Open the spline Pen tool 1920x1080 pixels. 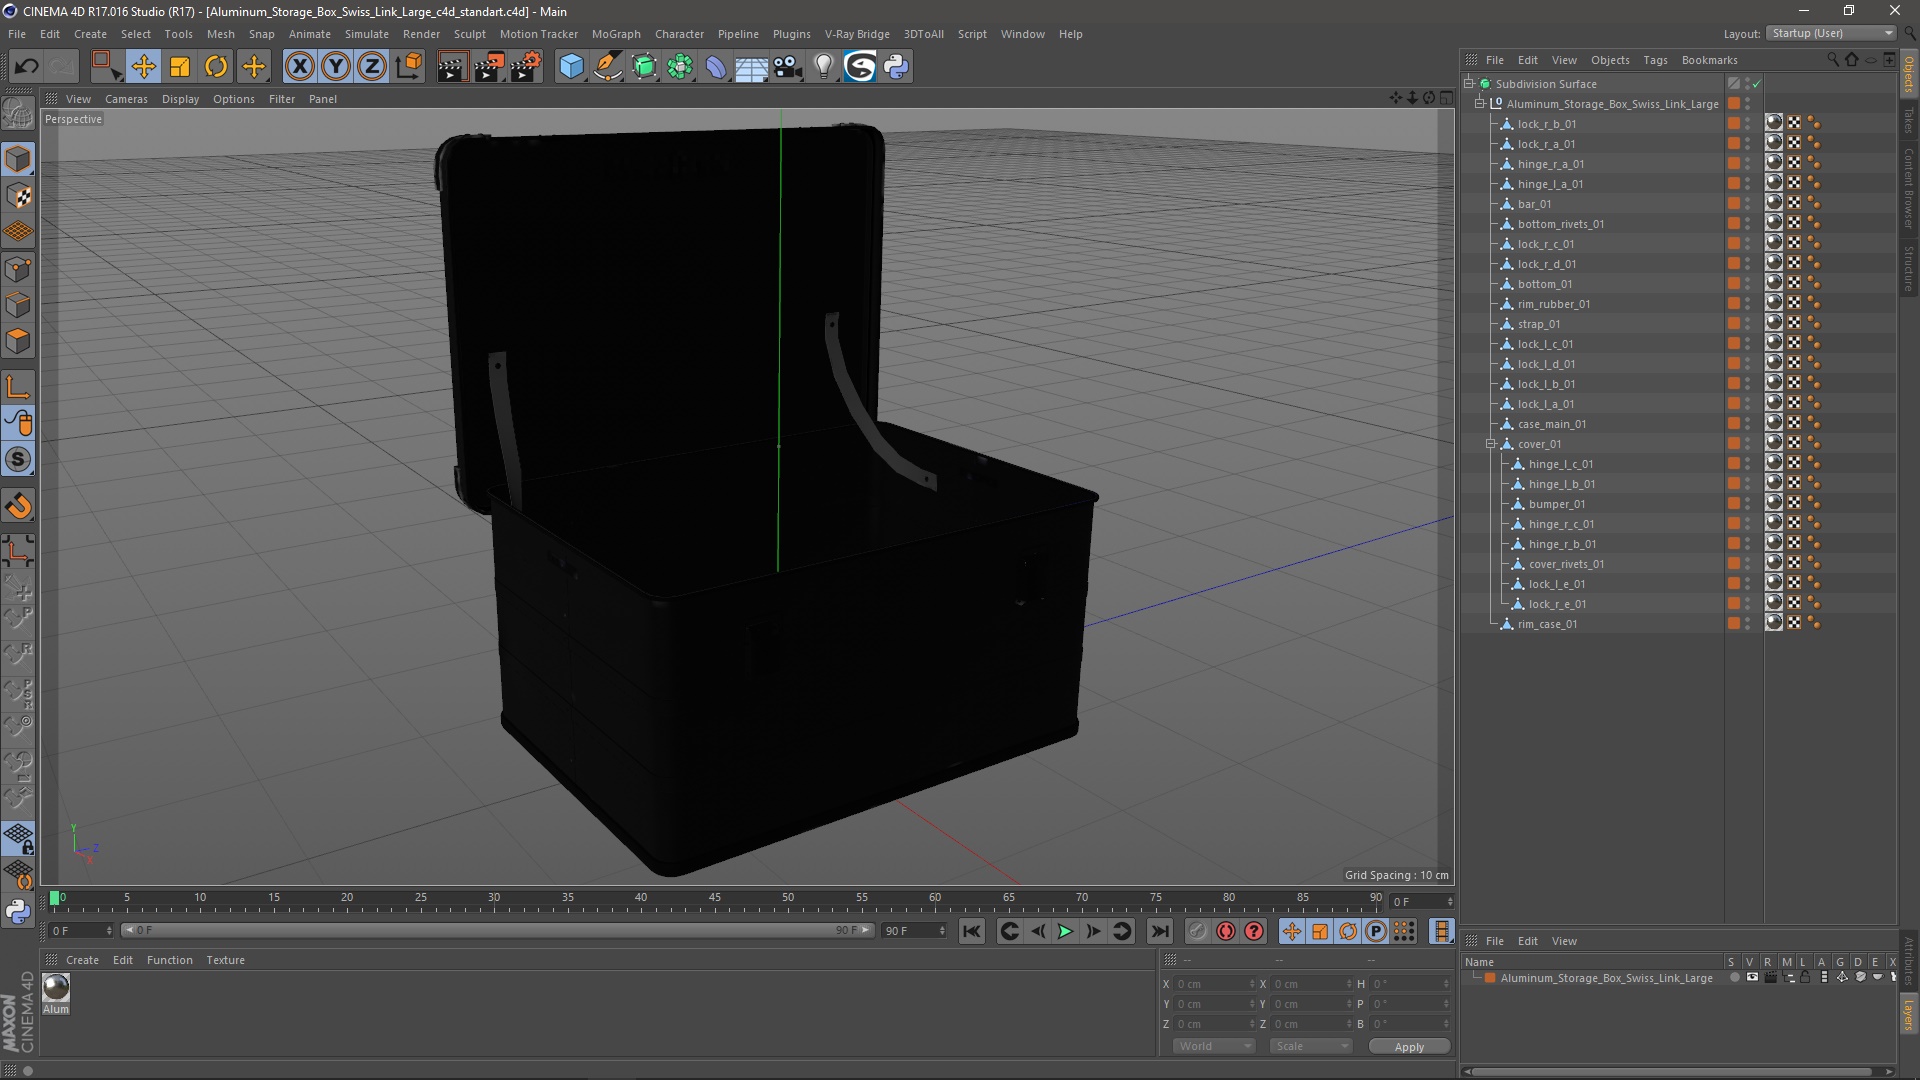coord(608,67)
